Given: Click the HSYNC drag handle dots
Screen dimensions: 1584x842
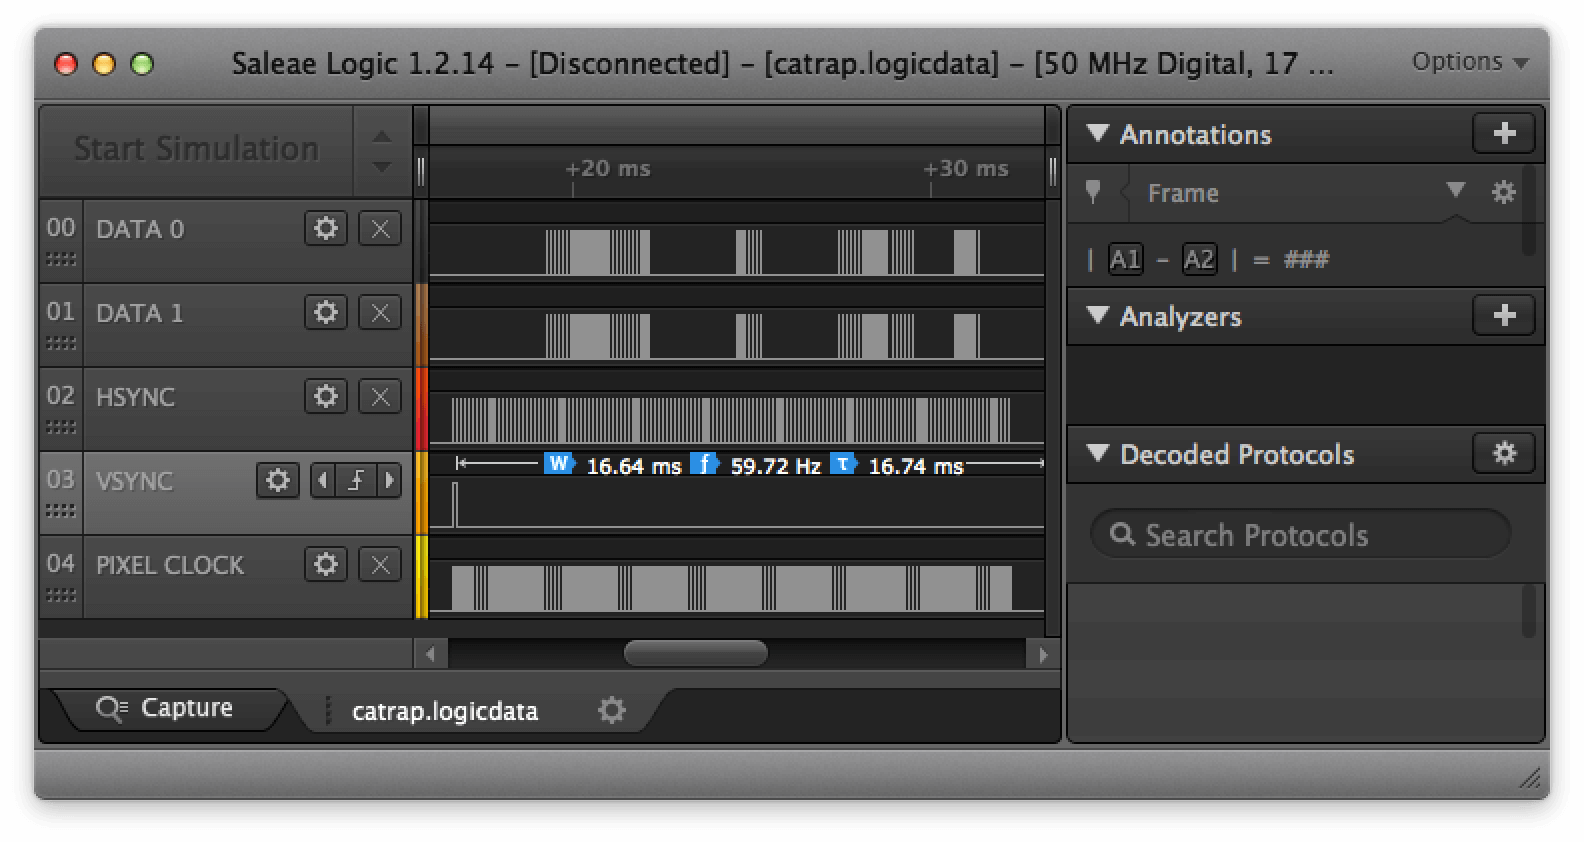Looking at the screenshot, I should coord(61,428).
